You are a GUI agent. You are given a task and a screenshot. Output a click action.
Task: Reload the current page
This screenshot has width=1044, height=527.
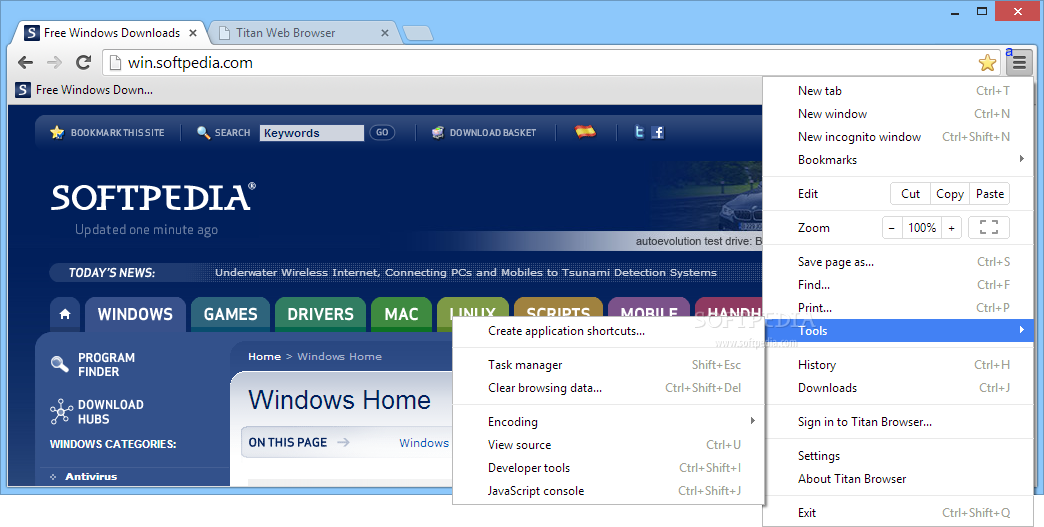pyautogui.click(x=83, y=63)
